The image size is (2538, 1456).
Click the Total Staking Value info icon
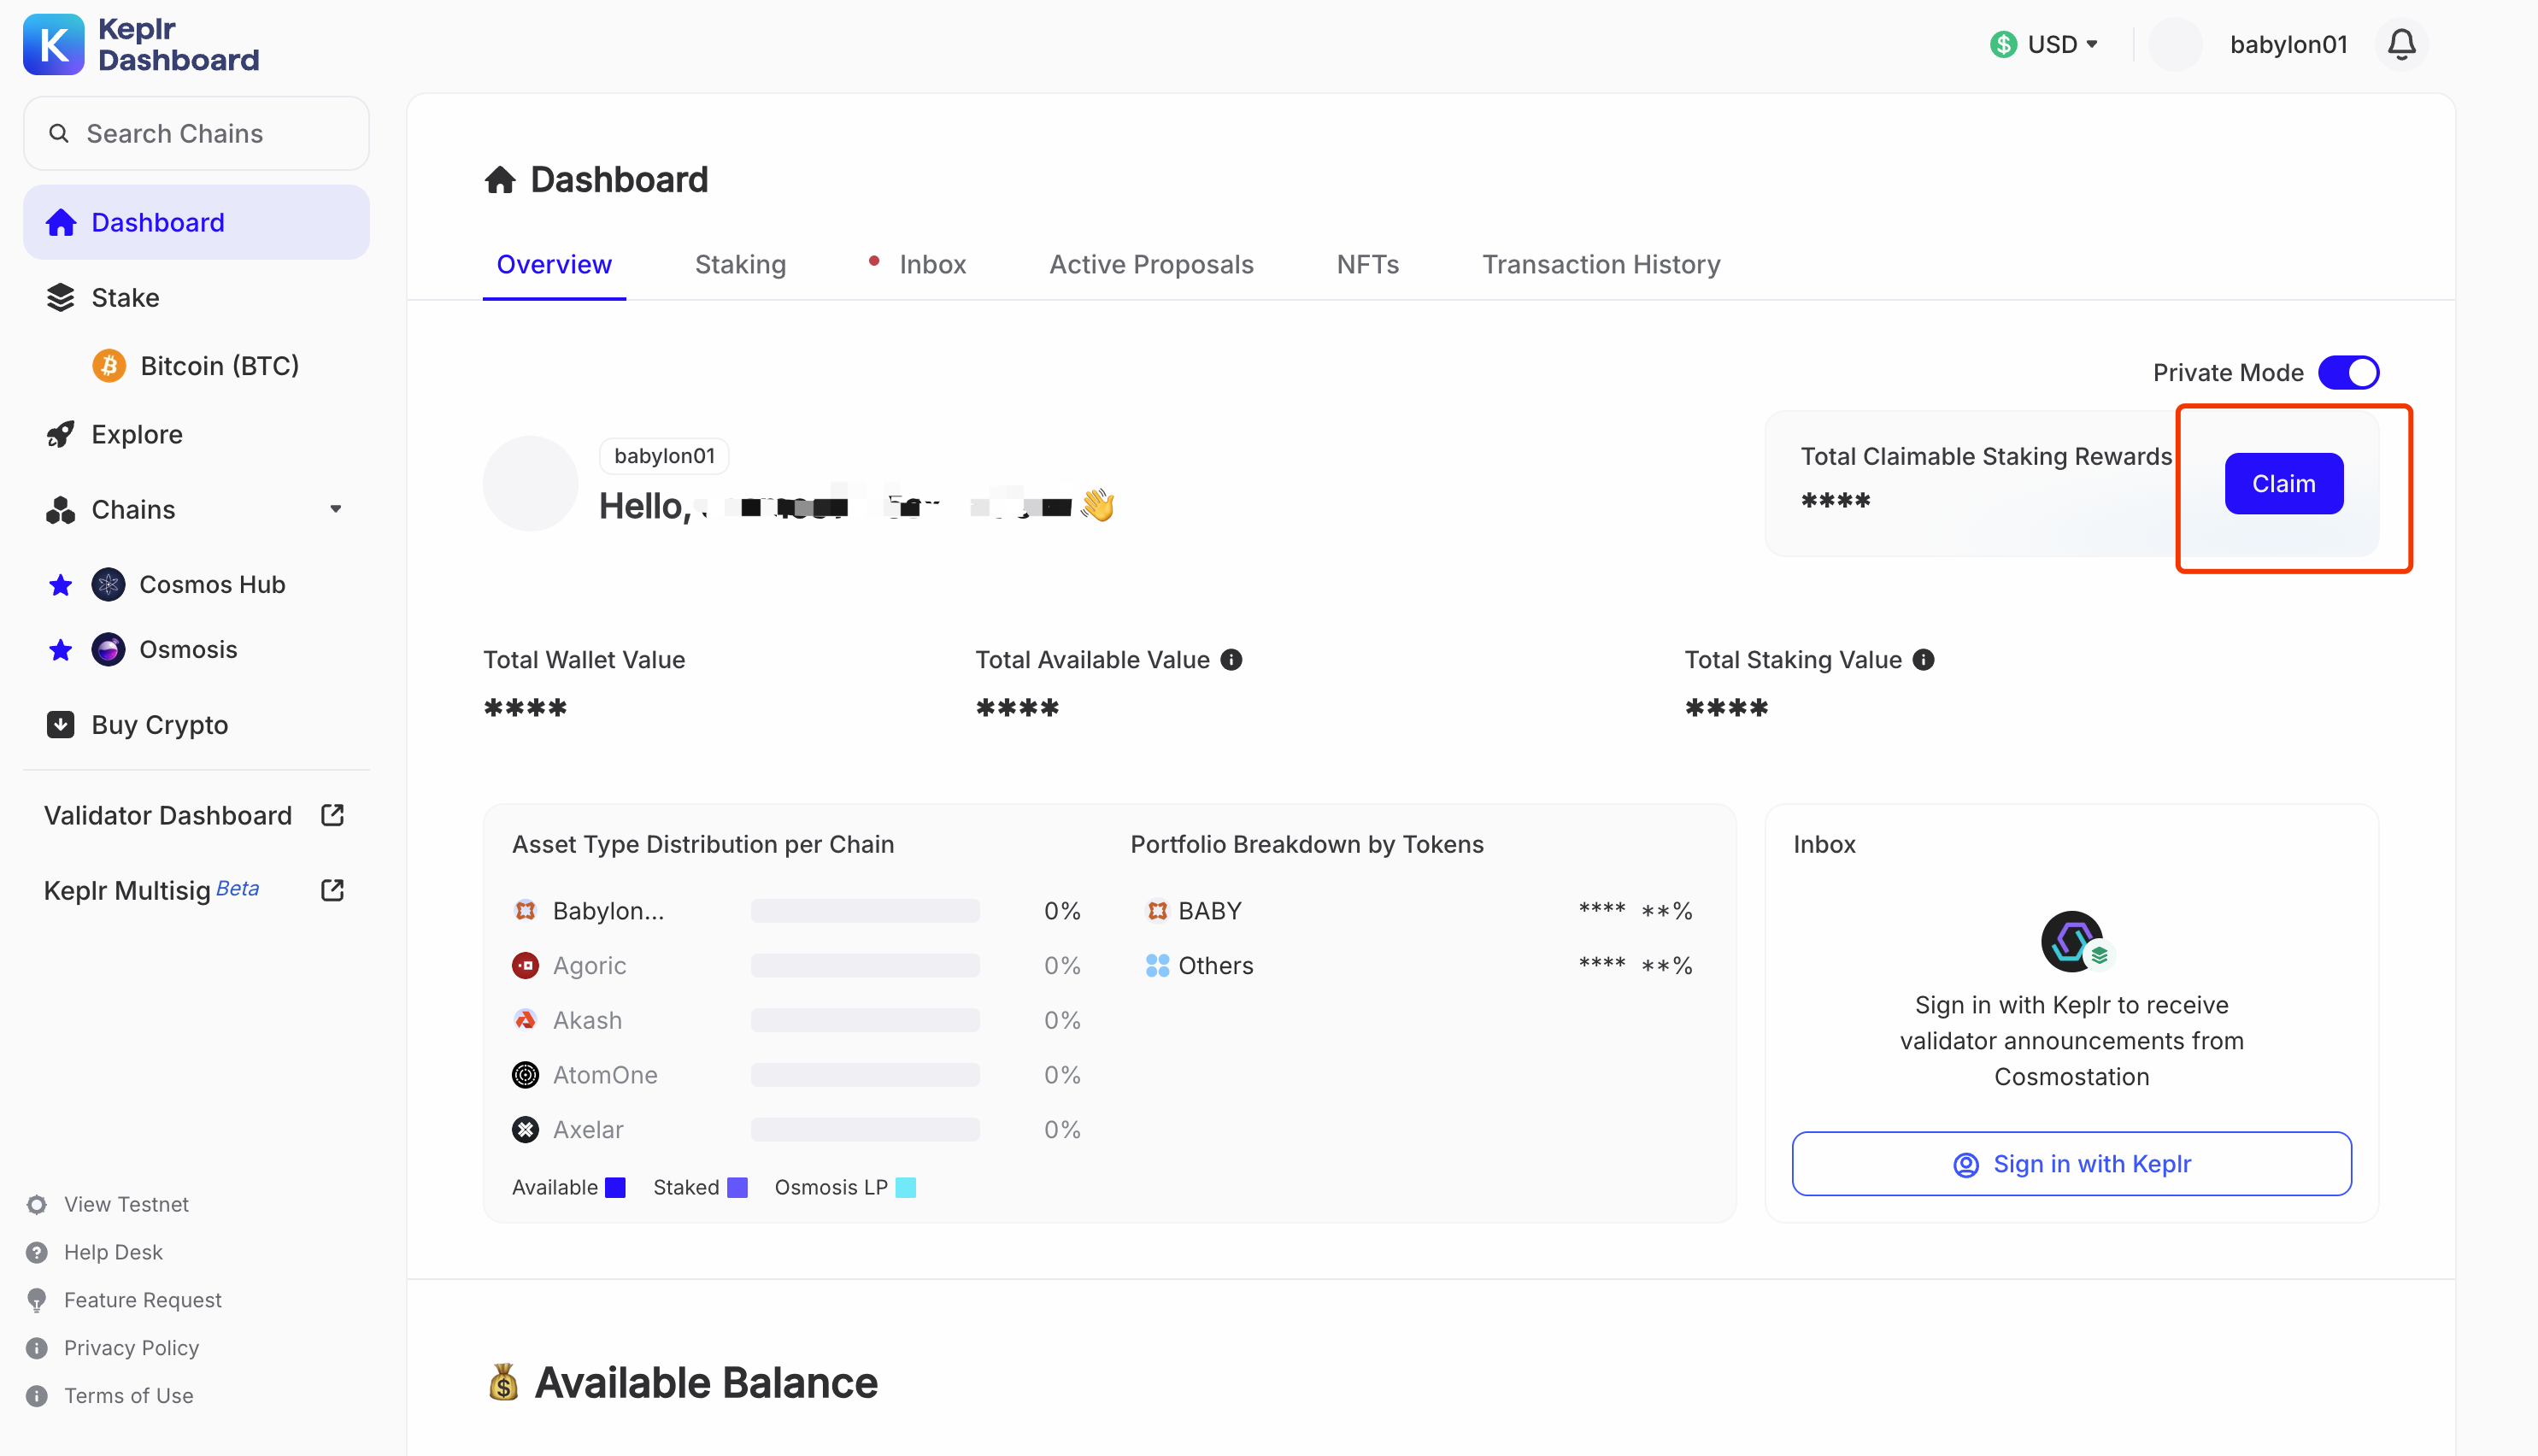tap(1922, 659)
